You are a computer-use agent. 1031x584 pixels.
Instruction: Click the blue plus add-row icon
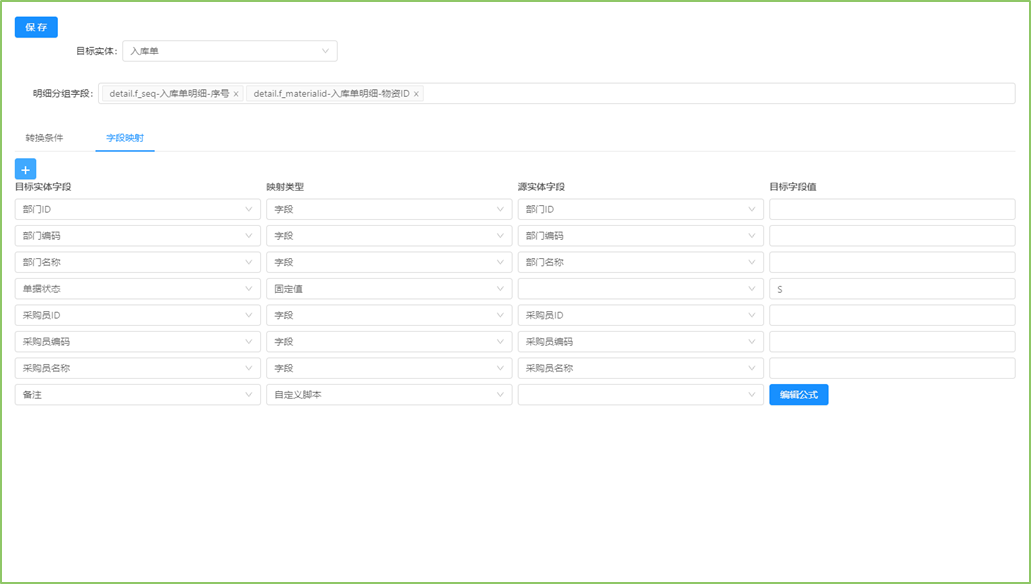point(26,169)
